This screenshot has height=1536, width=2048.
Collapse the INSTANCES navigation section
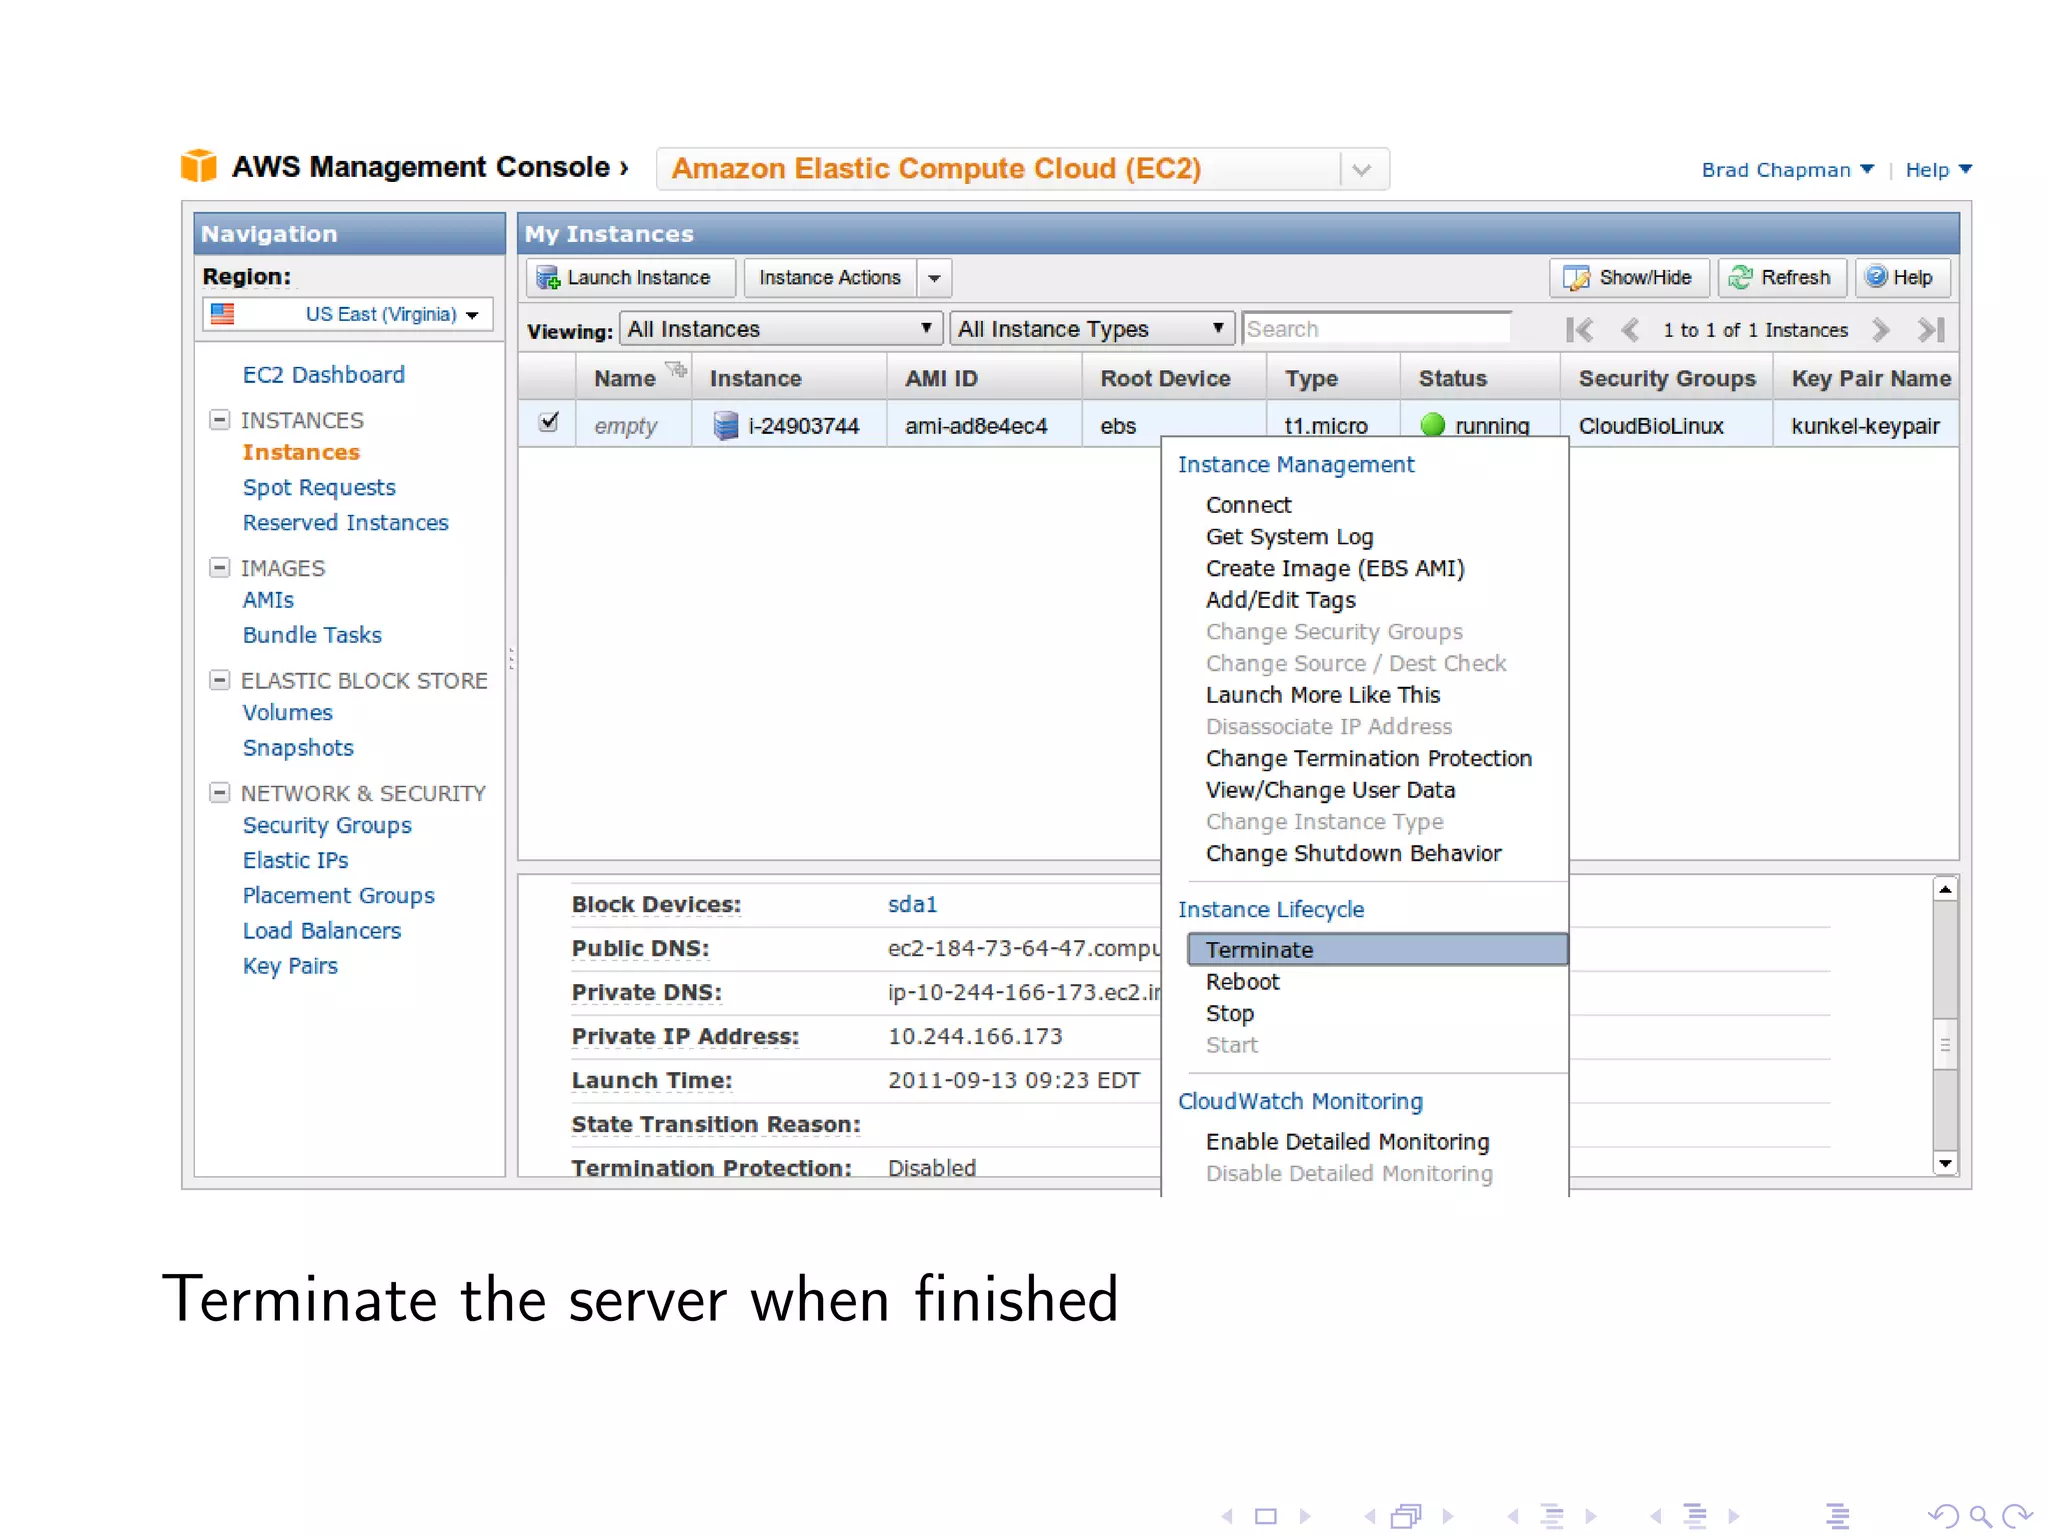click(220, 420)
